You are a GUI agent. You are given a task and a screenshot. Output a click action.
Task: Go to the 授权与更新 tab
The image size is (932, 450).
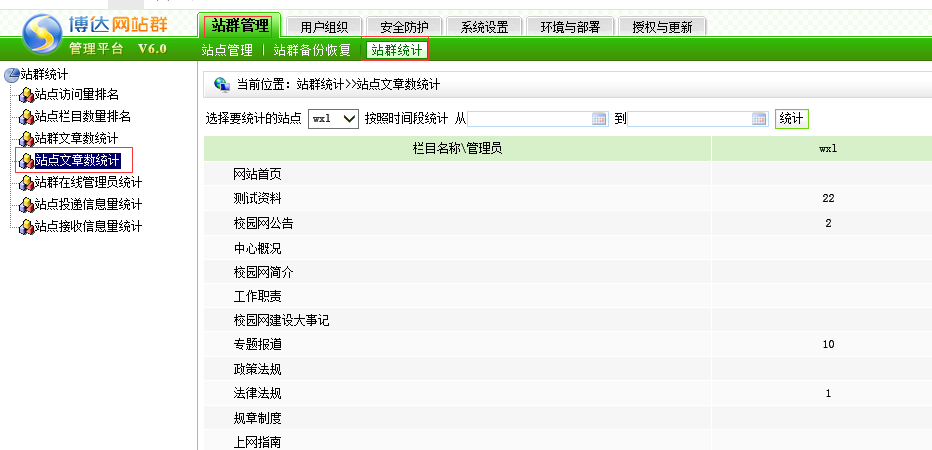(661, 27)
